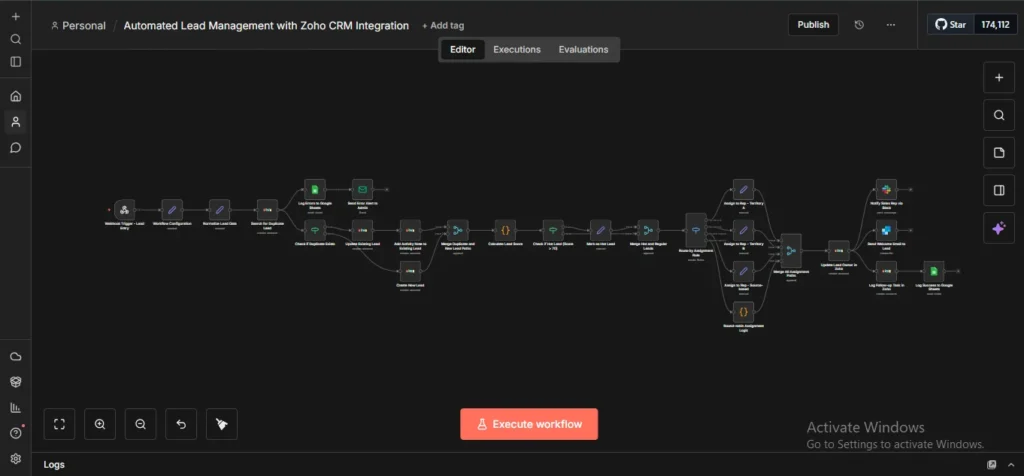The width and height of the screenshot is (1024, 476).
Task: Open the AI assistant sparkle button
Action: click(999, 228)
